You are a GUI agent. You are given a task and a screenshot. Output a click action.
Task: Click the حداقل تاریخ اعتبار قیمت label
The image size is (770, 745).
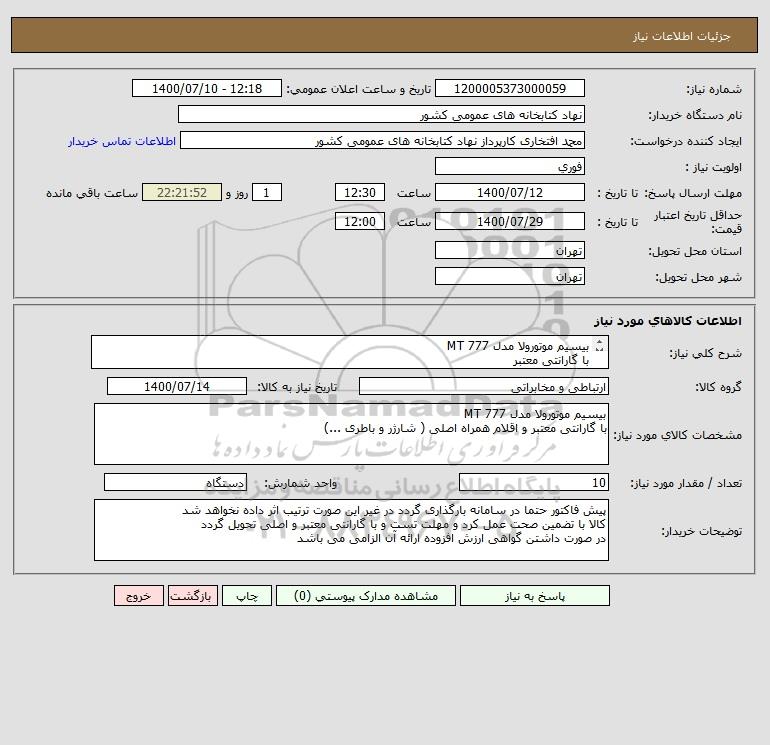pyautogui.click(x=697, y=222)
